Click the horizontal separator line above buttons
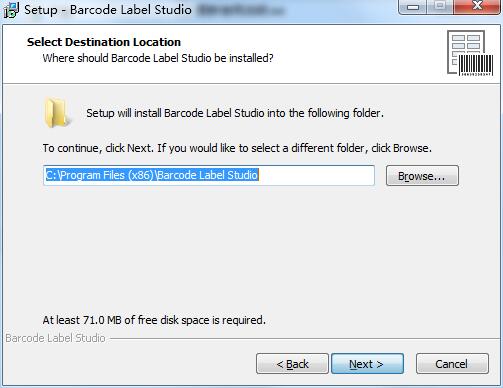Screen dimensions: 503x388 tap(305, 339)
